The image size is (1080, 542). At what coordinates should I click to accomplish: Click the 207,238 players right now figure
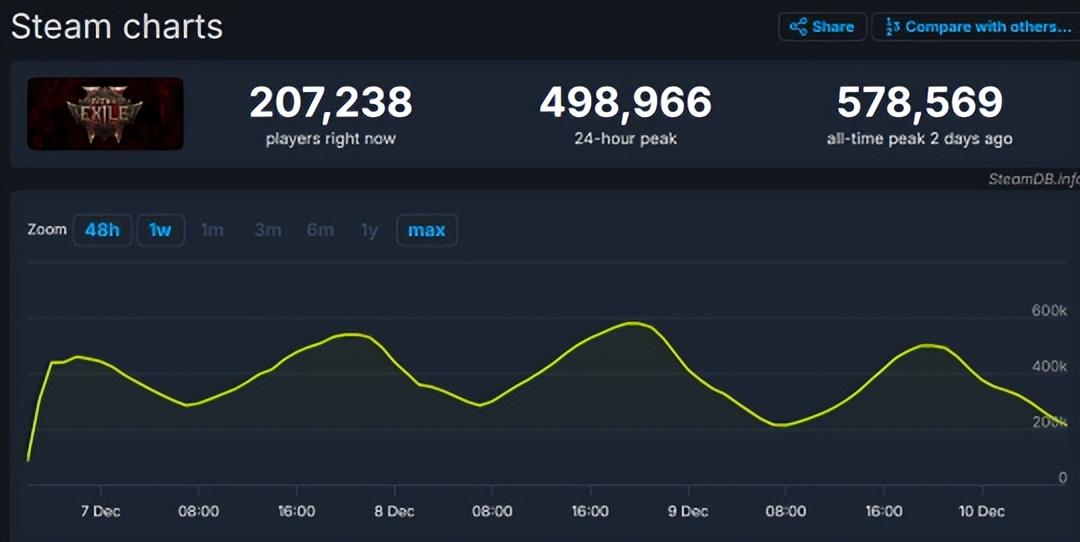(330, 103)
